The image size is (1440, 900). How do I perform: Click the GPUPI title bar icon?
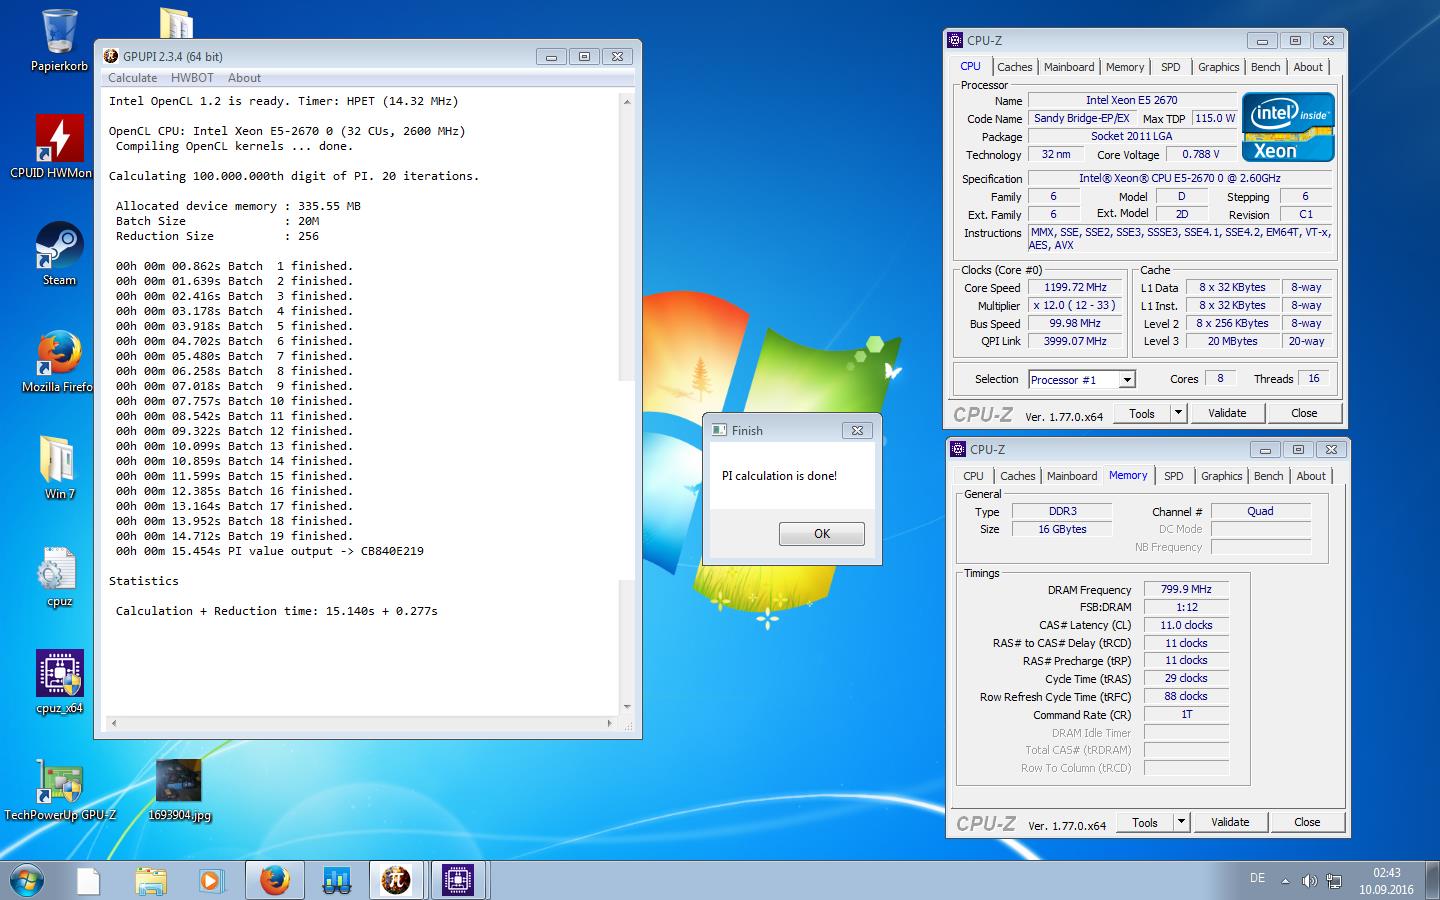click(111, 57)
